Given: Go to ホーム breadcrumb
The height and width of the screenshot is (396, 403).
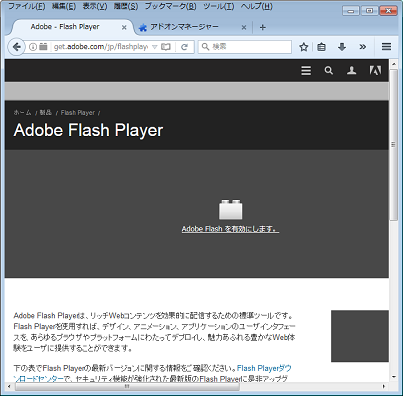Looking at the screenshot, I should point(22,113).
